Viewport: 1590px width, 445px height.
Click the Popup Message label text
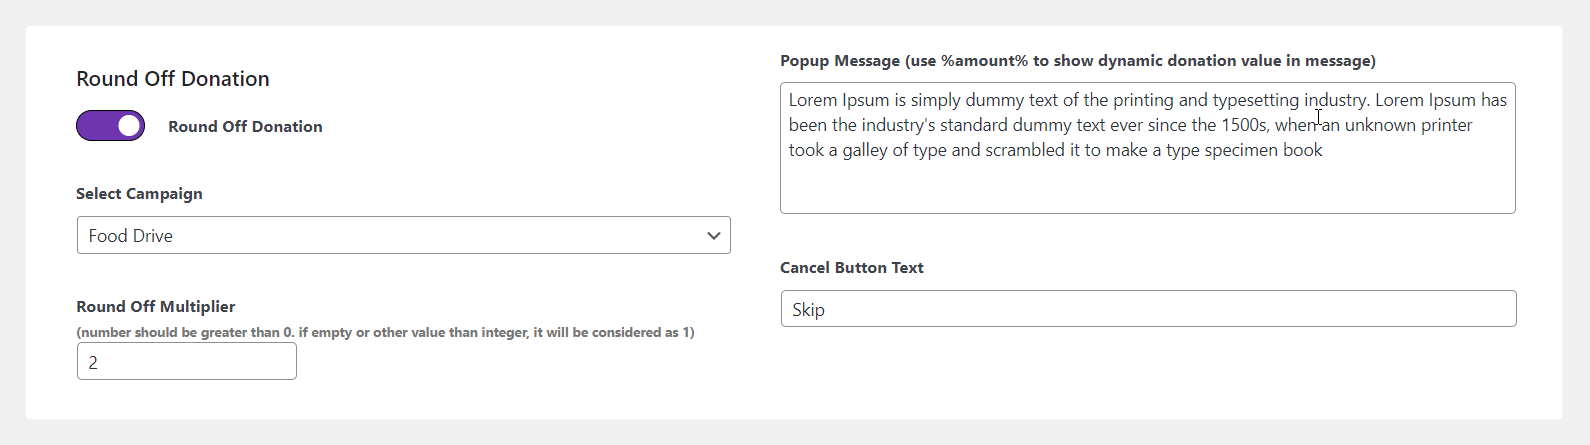pos(1077,61)
